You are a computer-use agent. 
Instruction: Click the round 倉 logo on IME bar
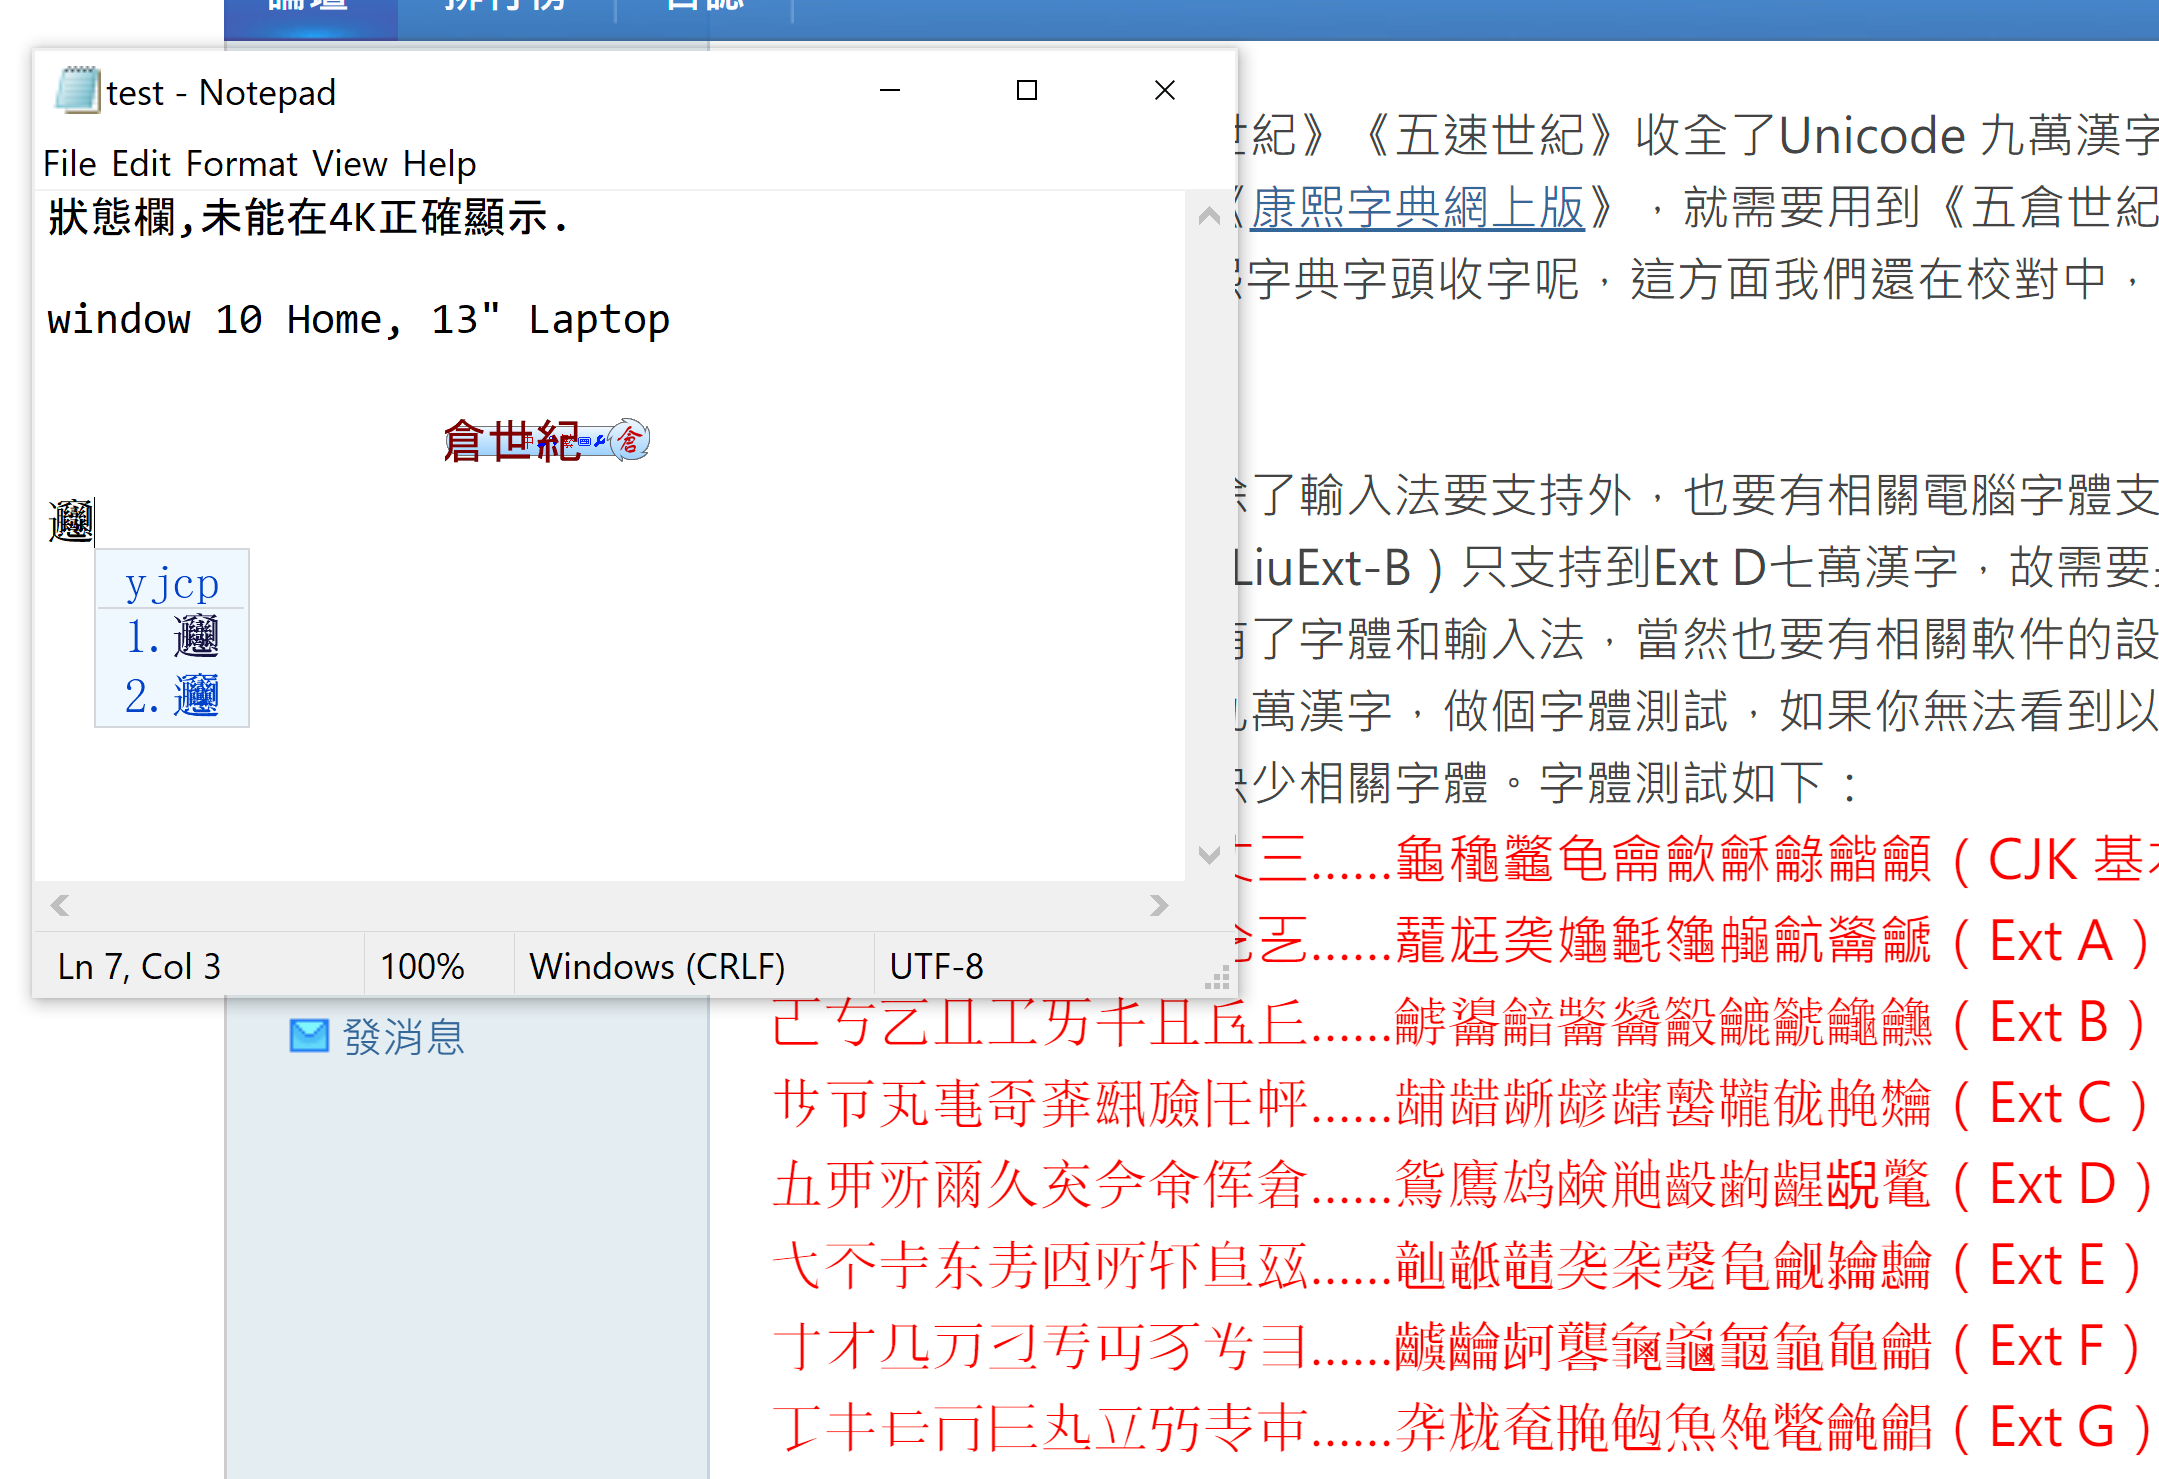[629, 440]
